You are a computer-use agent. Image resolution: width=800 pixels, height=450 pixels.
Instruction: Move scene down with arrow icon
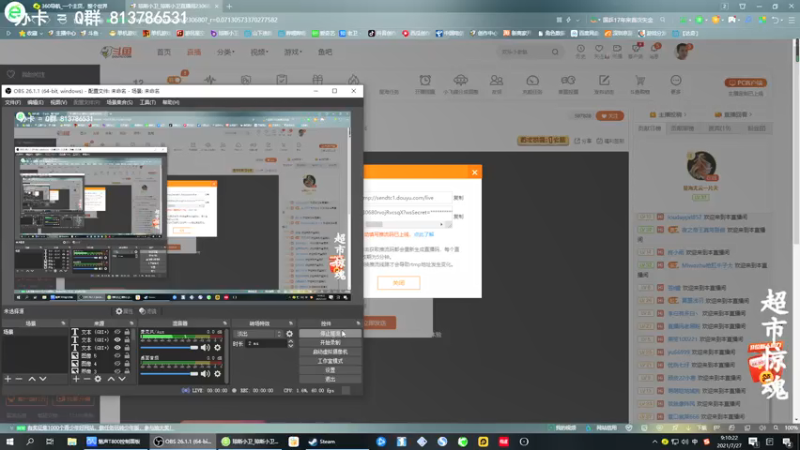tap(43, 379)
